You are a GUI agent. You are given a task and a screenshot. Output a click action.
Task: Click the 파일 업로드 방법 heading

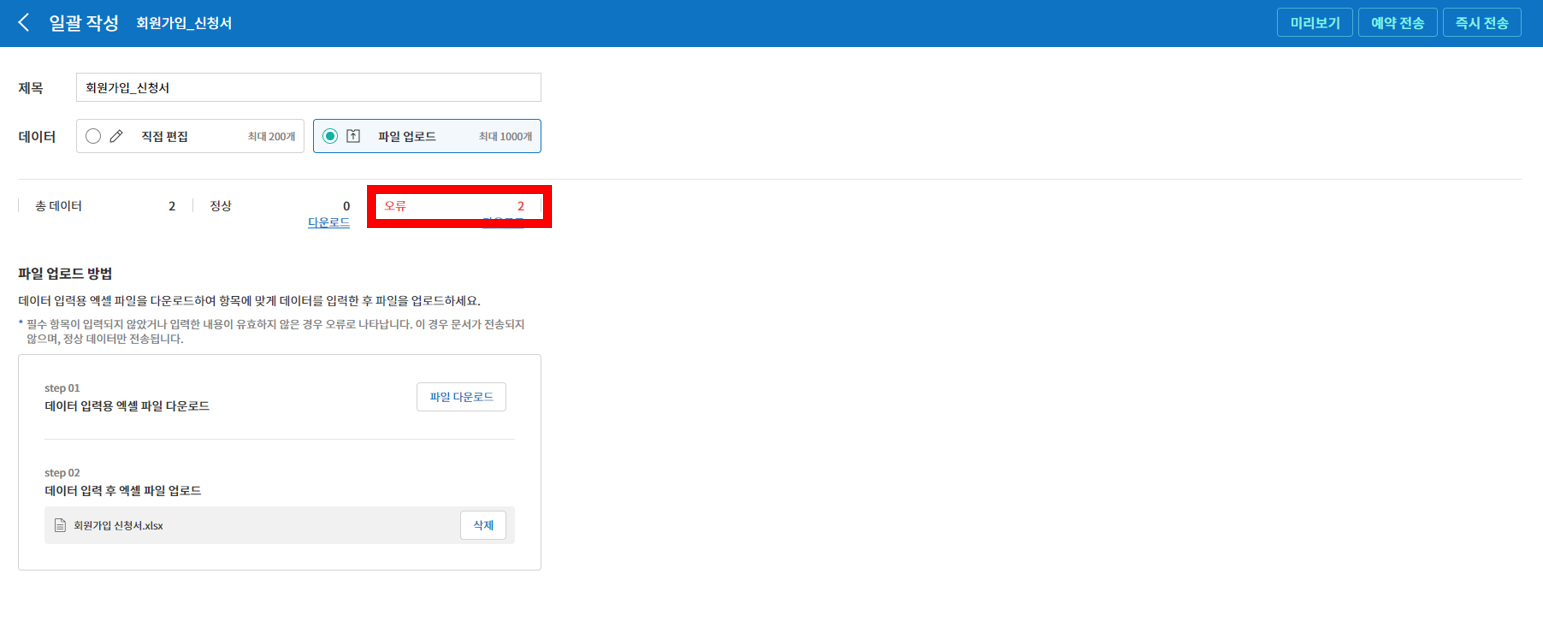pyautogui.click(x=65, y=273)
